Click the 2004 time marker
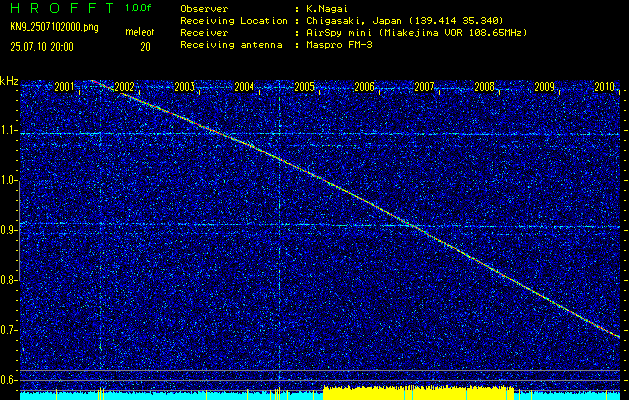 tap(244, 87)
